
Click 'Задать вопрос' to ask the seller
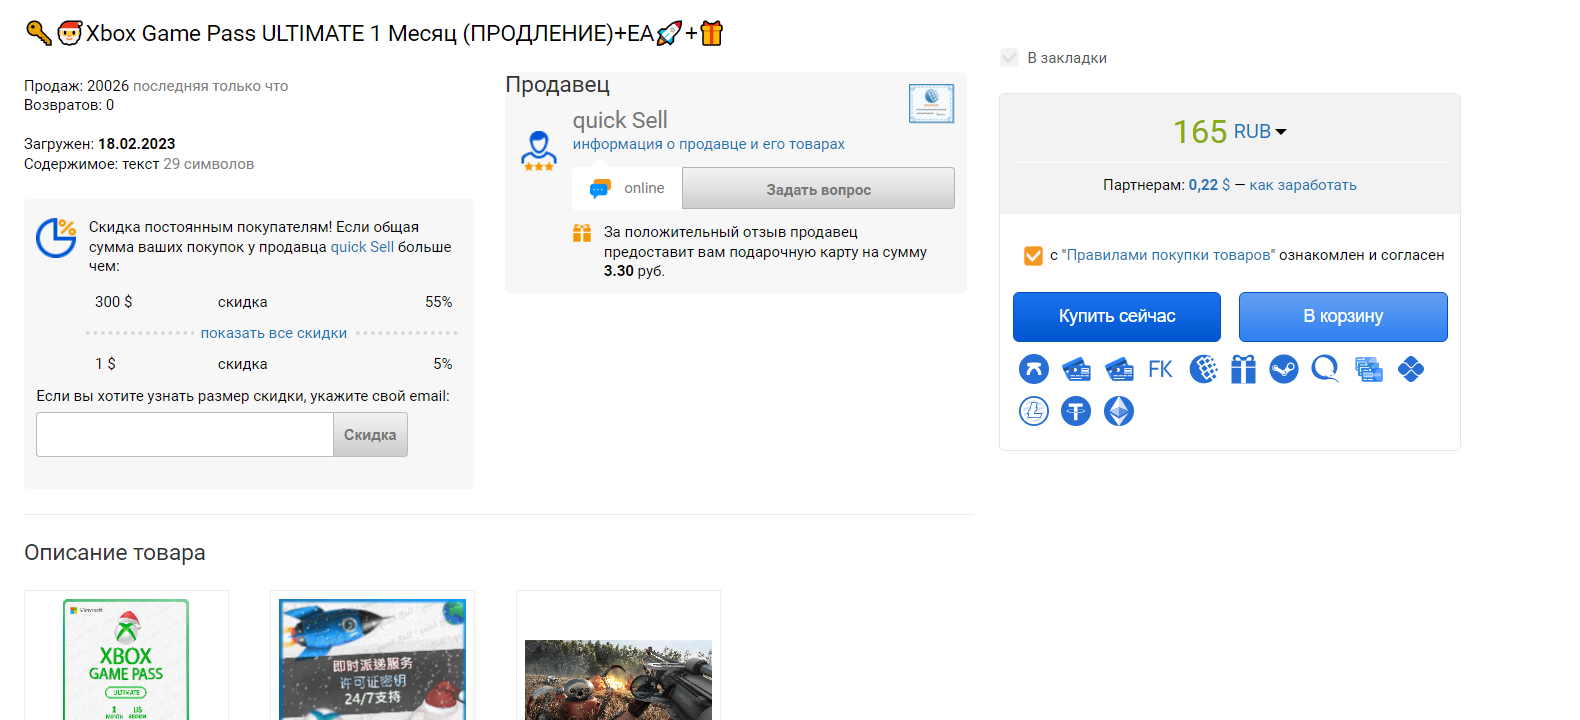818,188
